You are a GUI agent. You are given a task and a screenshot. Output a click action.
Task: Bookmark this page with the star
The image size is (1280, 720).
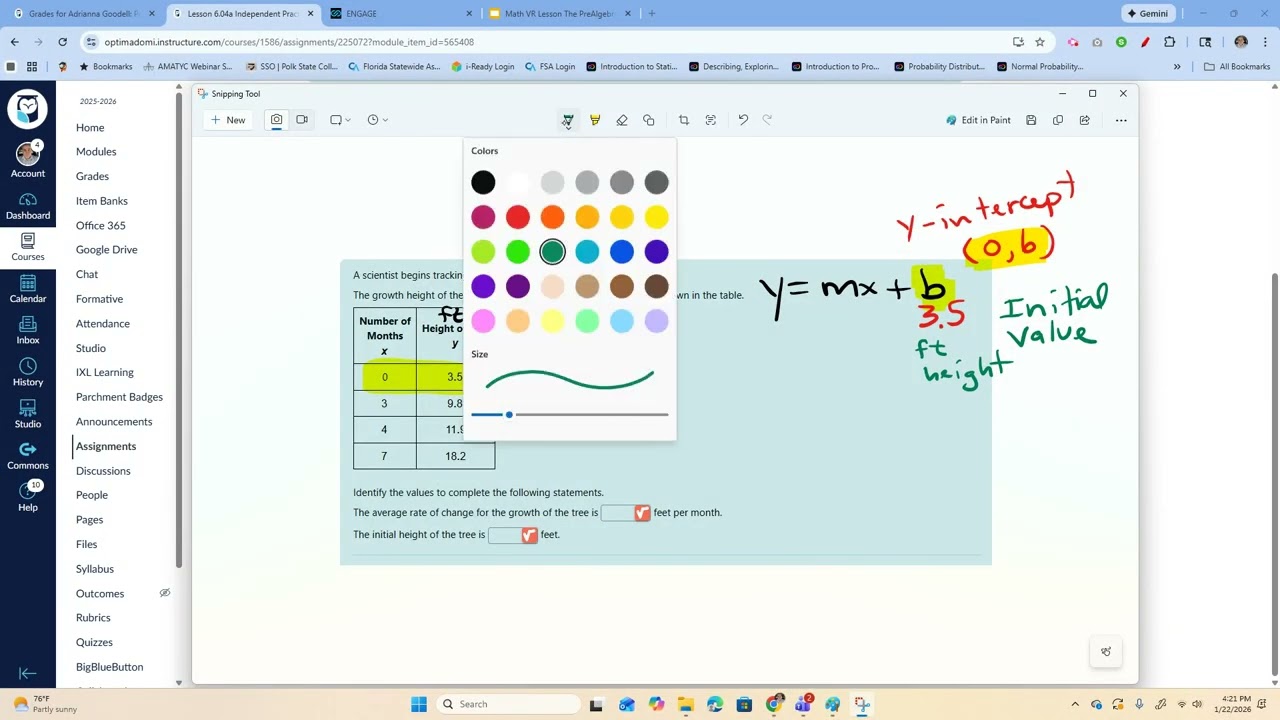tap(1040, 42)
